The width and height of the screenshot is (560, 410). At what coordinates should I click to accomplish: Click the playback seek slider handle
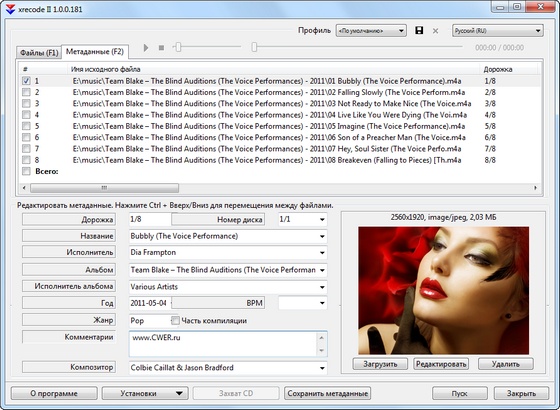[x=254, y=47]
